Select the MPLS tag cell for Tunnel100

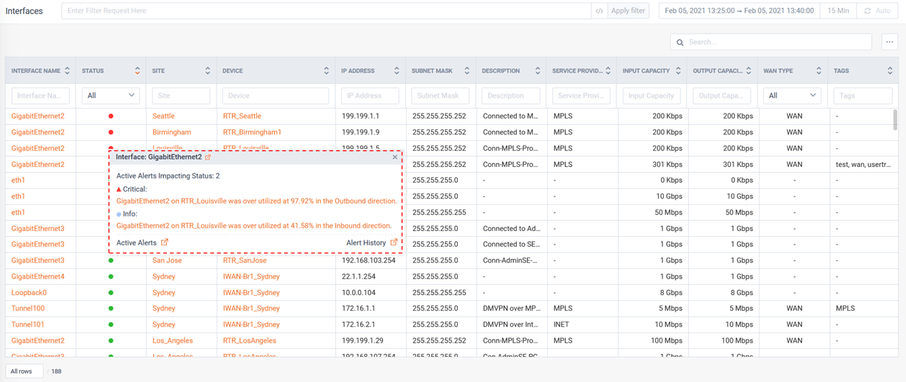[863, 309]
